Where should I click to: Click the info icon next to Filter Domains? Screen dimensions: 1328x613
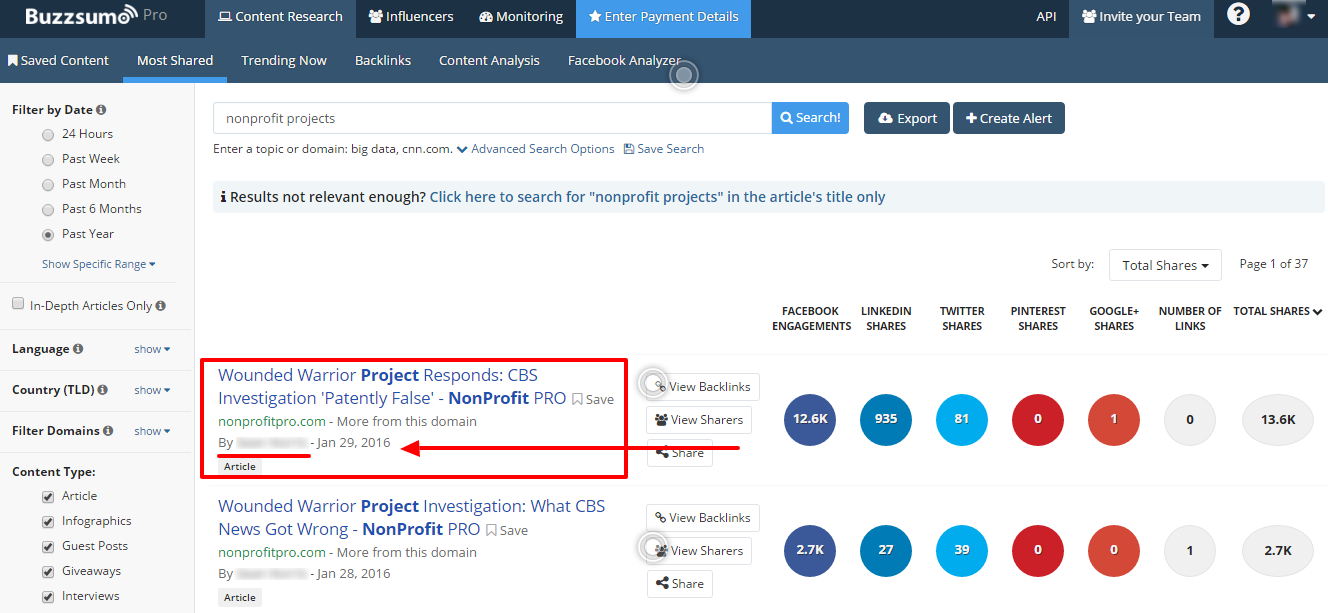(108, 431)
